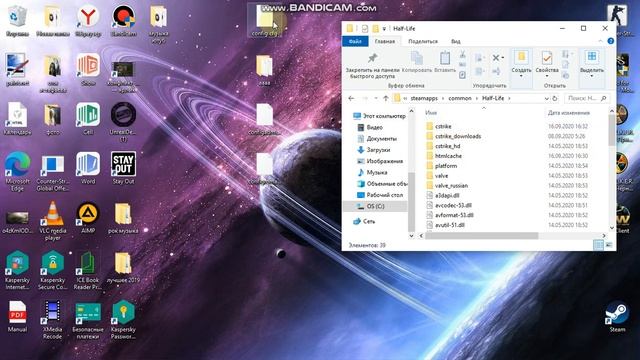
Task: Launch the Stay Out game shortcut
Action: (123, 168)
